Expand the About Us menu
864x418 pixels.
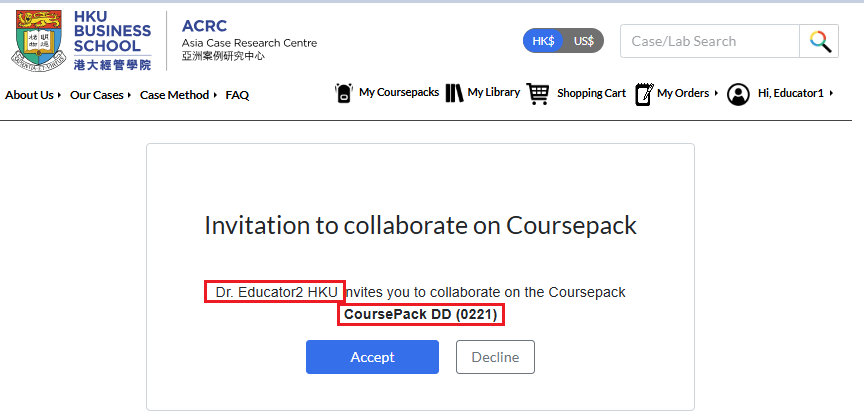click(33, 95)
